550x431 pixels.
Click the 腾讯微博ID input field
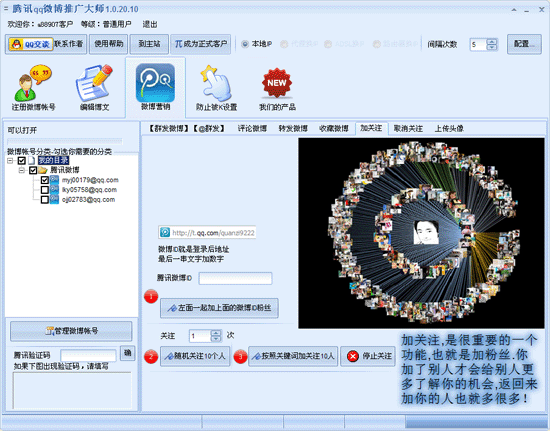point(235,278)
